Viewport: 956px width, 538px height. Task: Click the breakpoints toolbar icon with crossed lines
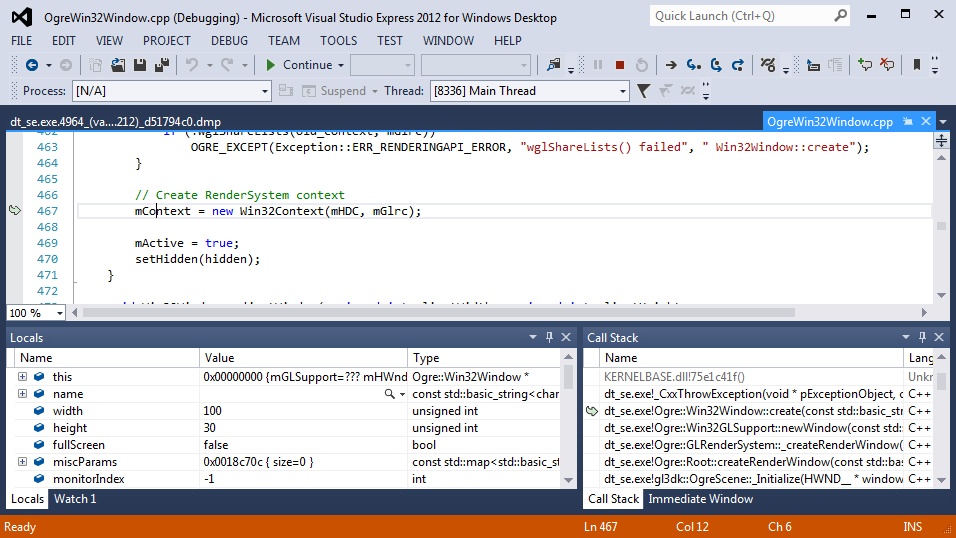[768, 65]
